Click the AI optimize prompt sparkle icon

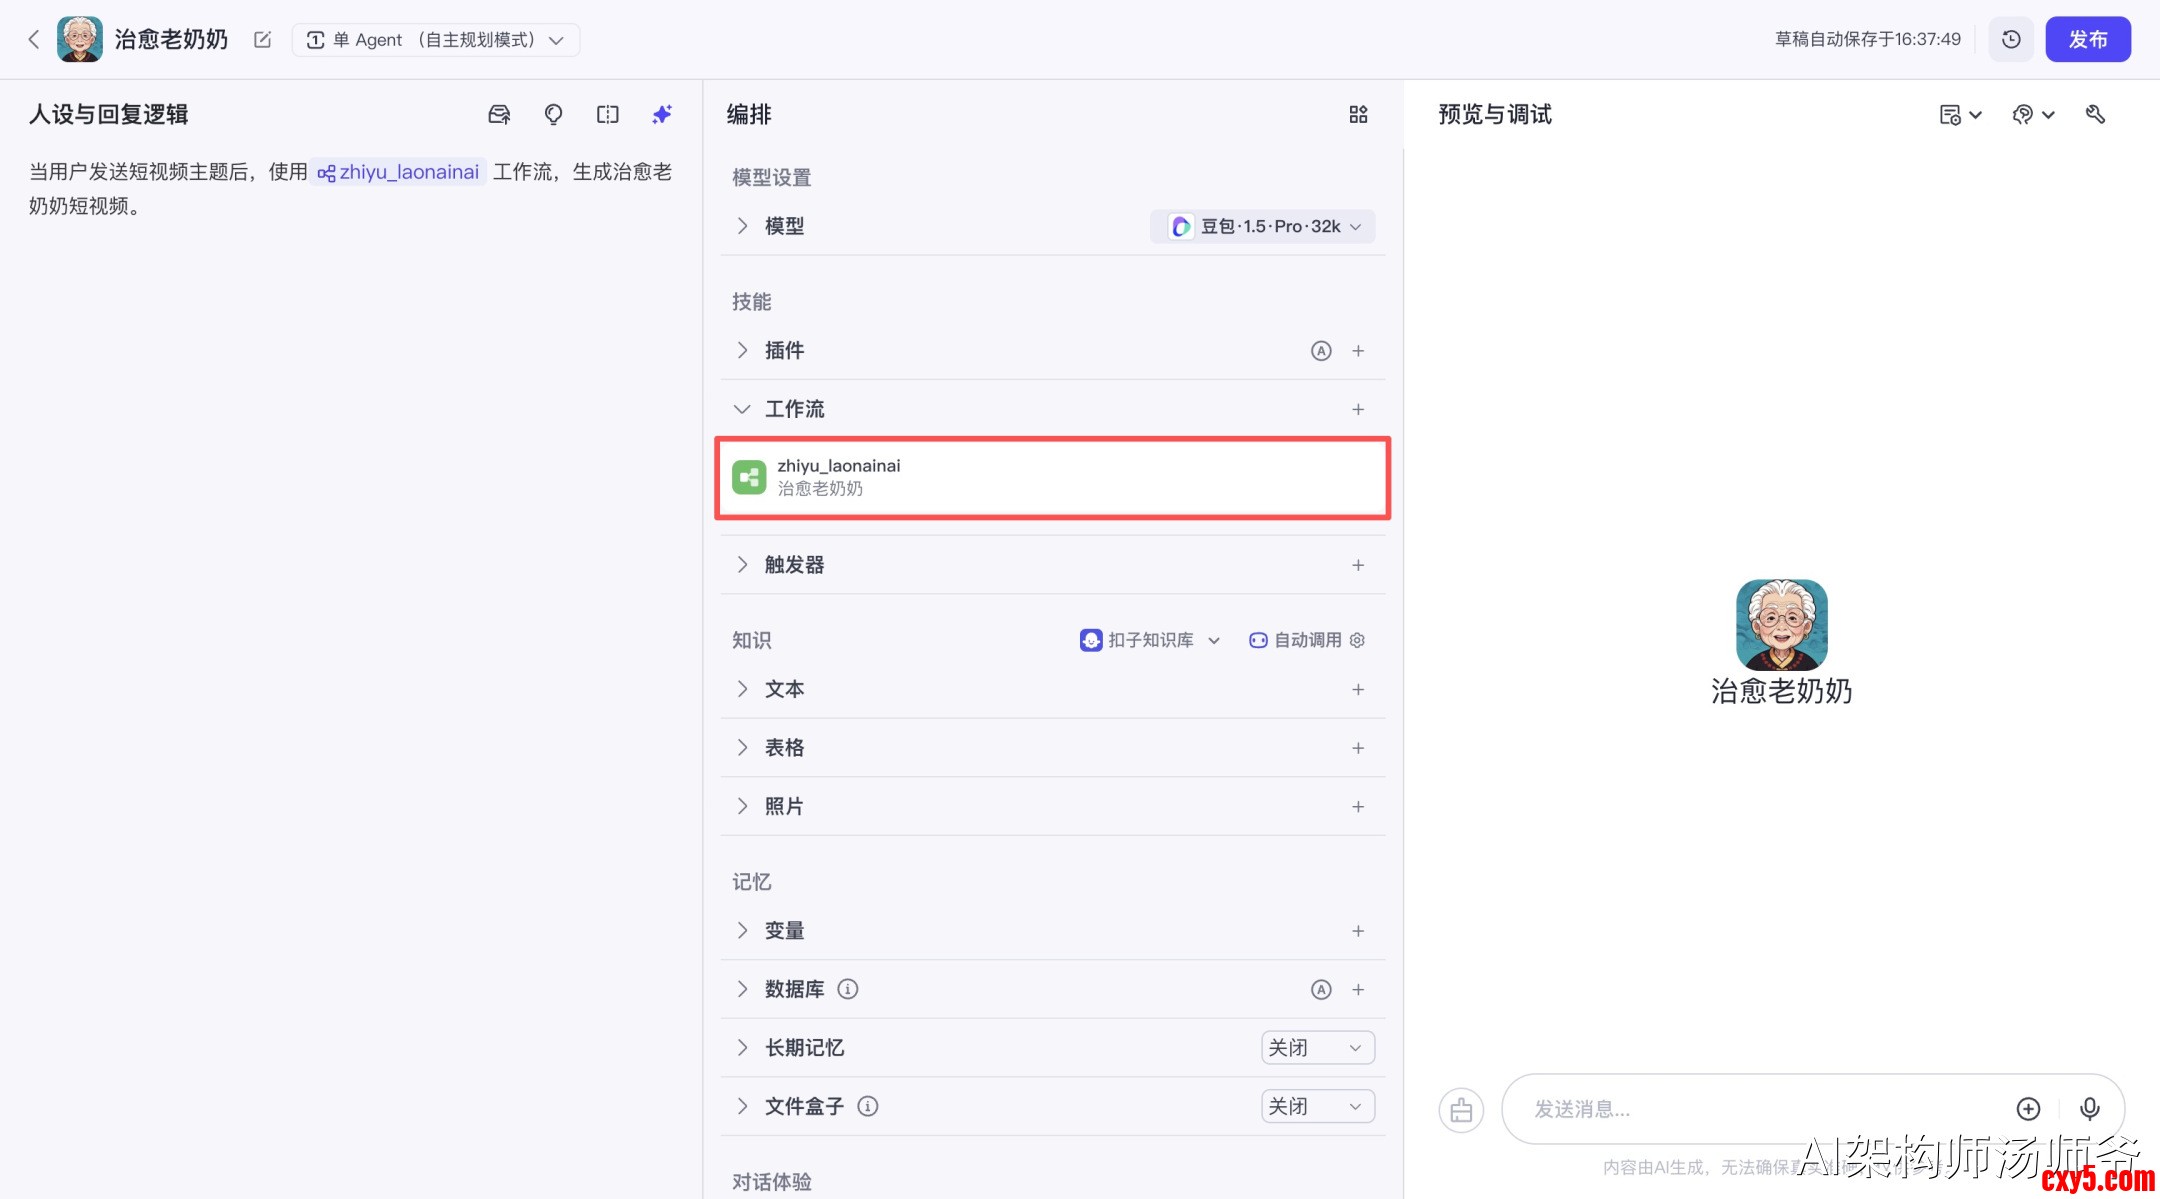661,114
